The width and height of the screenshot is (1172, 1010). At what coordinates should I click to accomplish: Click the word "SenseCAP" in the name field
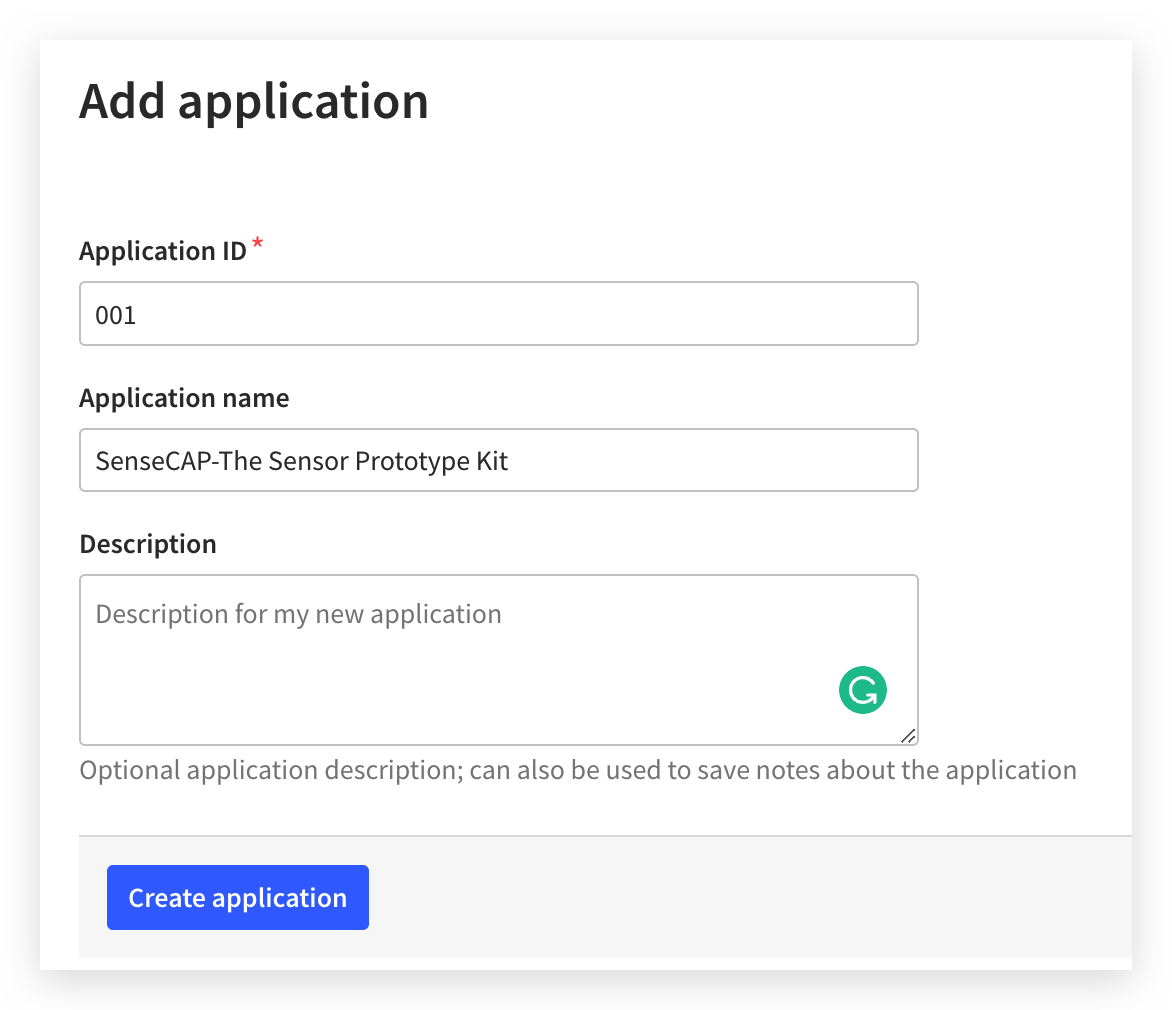[153, 461]
